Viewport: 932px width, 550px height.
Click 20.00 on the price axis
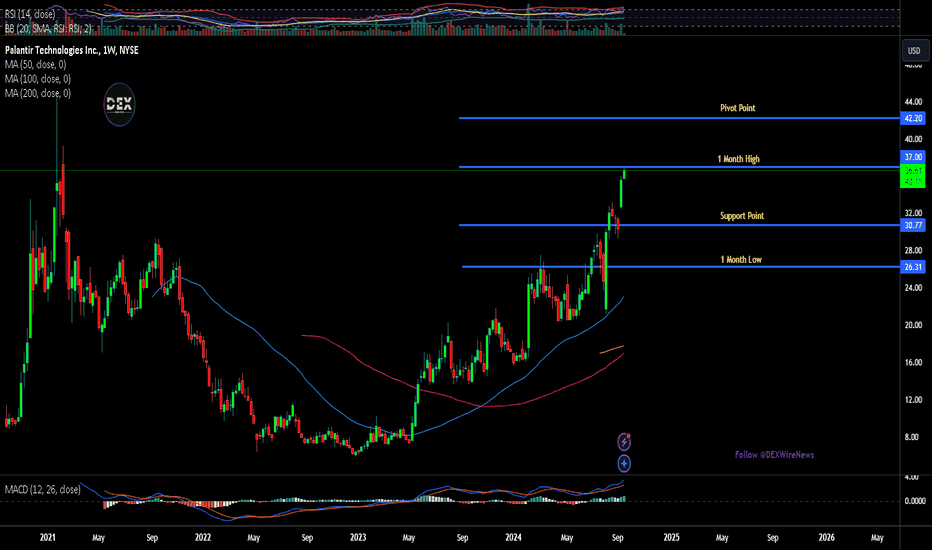[913, 325]
